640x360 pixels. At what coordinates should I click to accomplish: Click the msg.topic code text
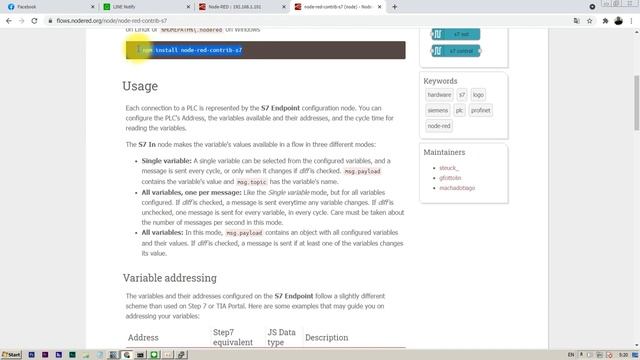click(x=252, y=182)
